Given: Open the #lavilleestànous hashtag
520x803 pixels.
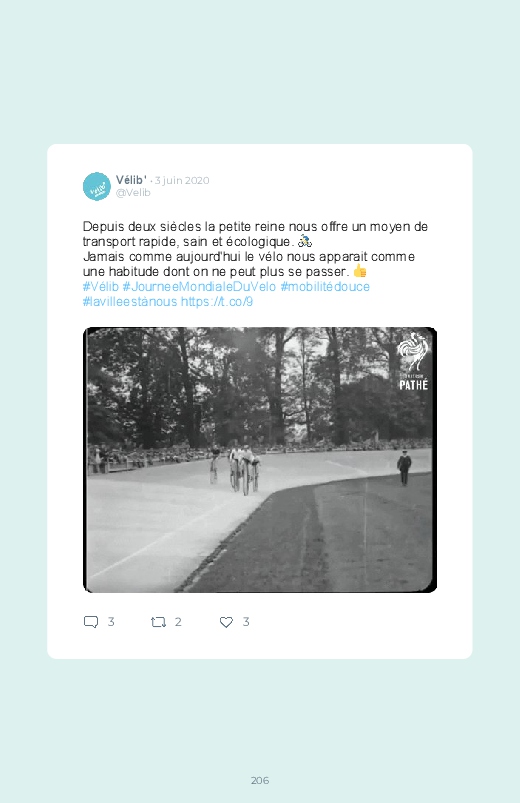Looking at the screenshot, I should click(130, 302).
